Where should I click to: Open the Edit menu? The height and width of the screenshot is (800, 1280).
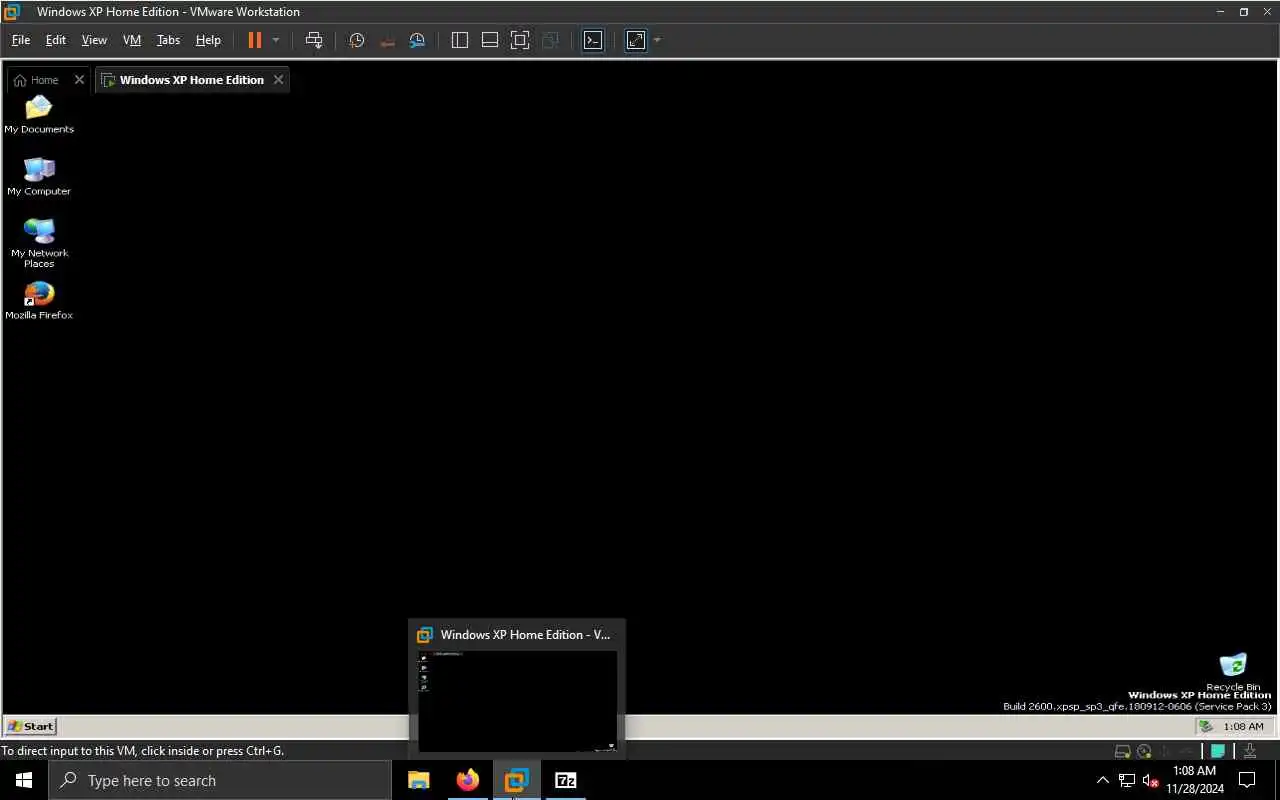coord(56,40)
